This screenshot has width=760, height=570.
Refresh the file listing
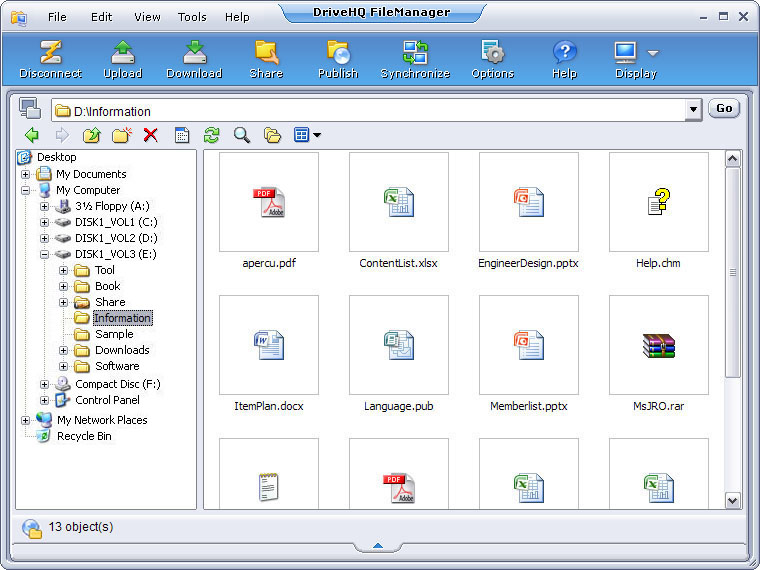tap(211, 135)
